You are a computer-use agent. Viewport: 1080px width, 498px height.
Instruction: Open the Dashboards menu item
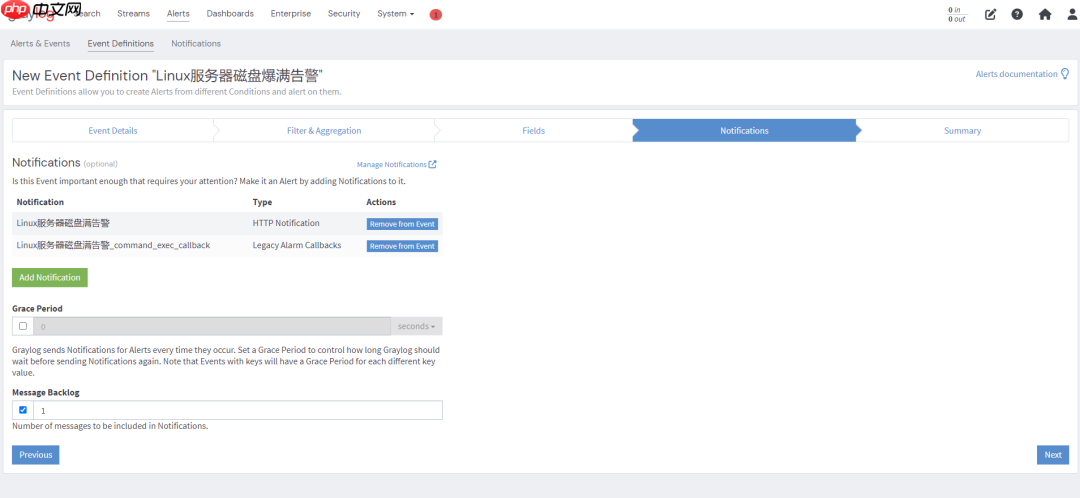230,14
